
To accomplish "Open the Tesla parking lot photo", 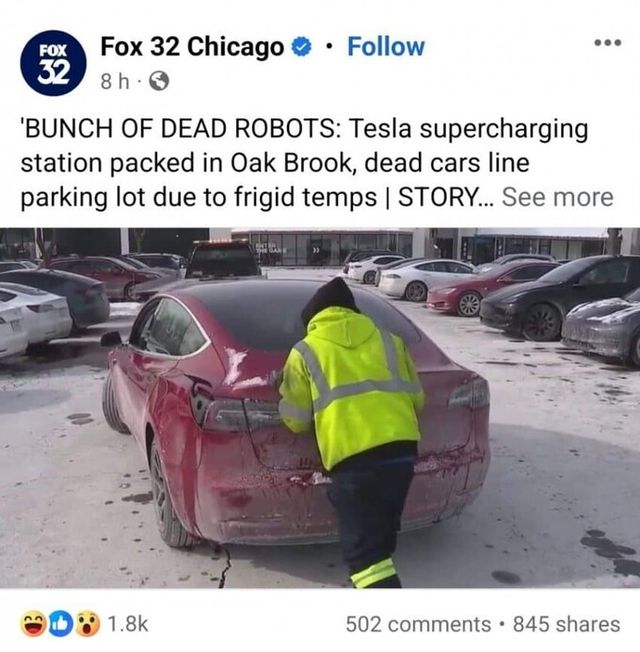I will (320, 408).
